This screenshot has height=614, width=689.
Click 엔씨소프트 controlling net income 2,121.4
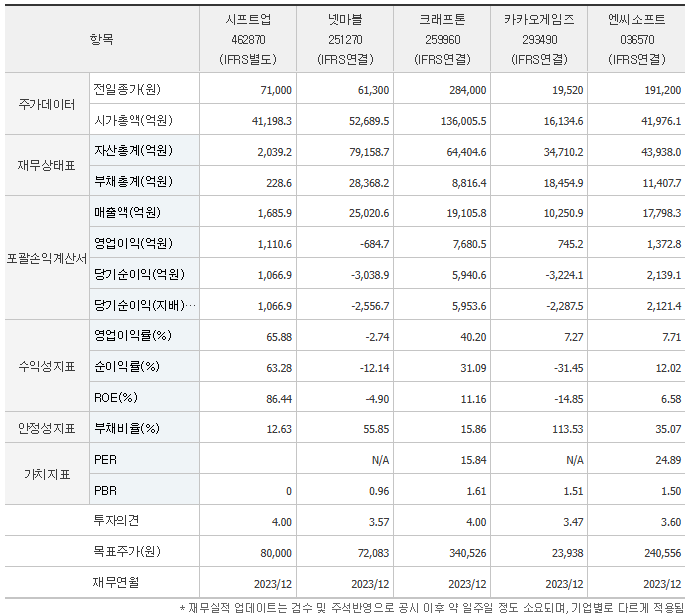coord(664,306)
